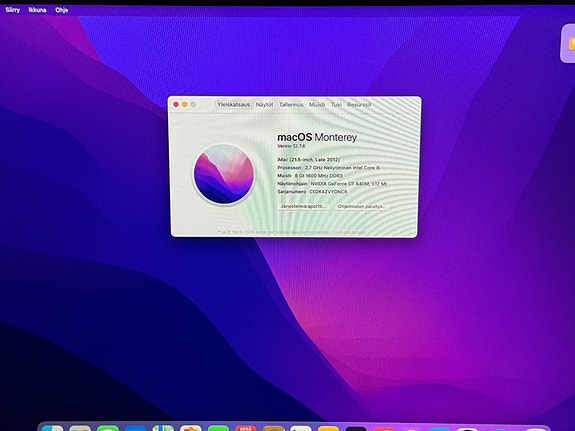Open Photos from the Dock

click(x=191, y=428)
